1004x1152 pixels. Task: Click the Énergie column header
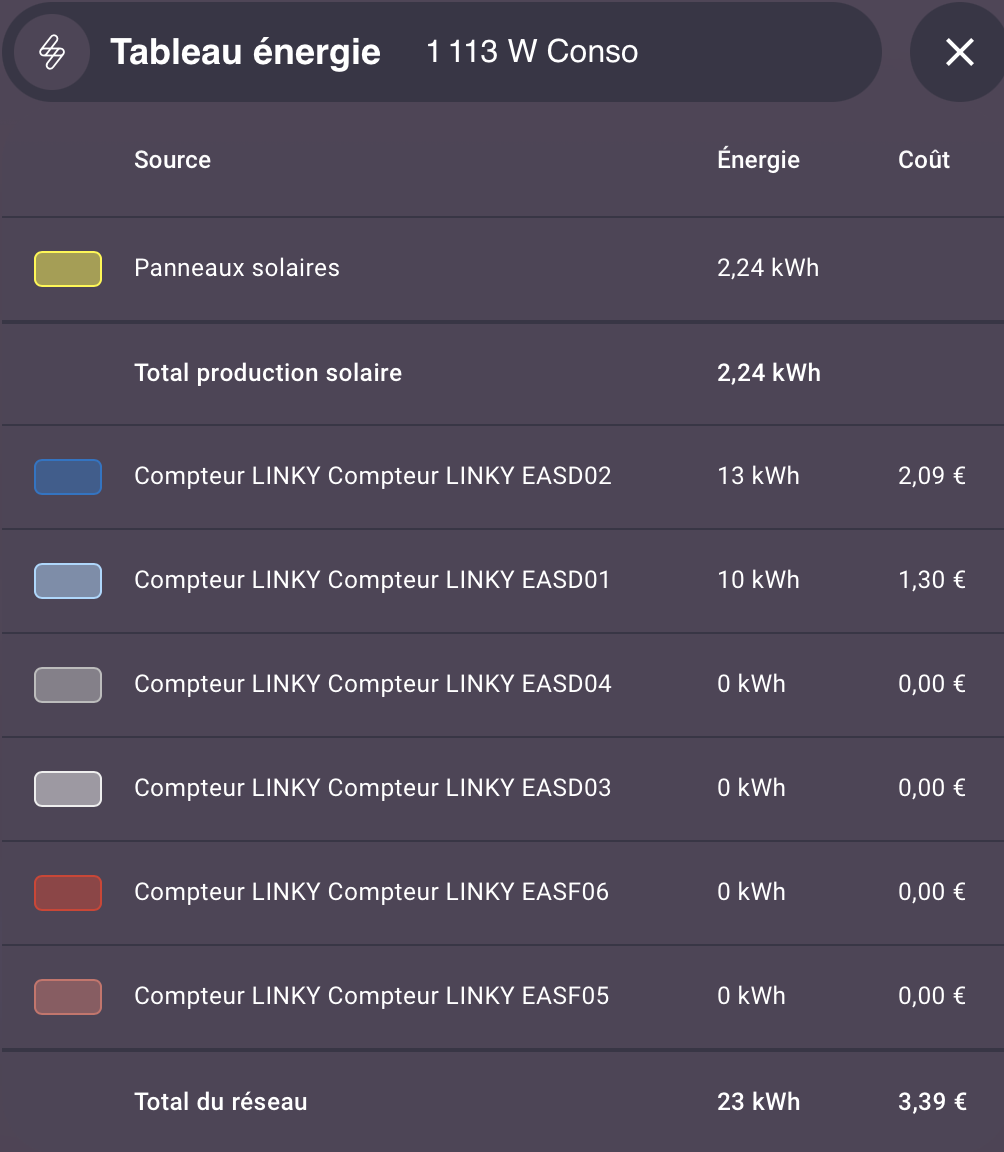pos(759,159)
